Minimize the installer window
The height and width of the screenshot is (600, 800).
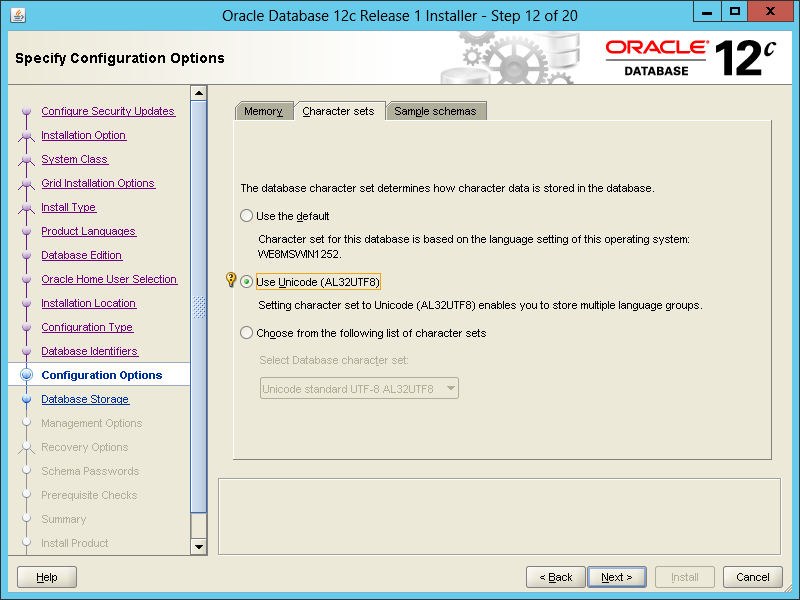tap(707, 12)
